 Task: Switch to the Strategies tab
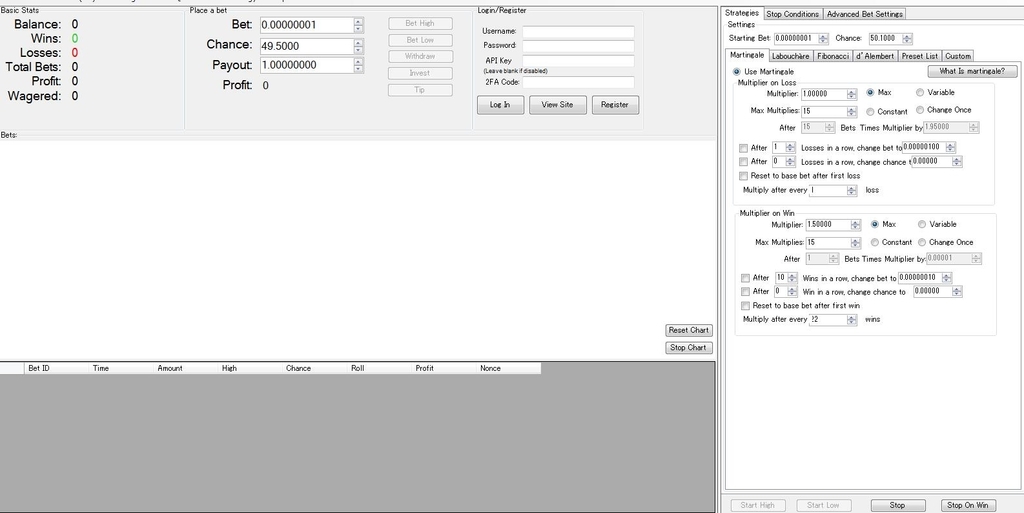[x=742, y=13]
